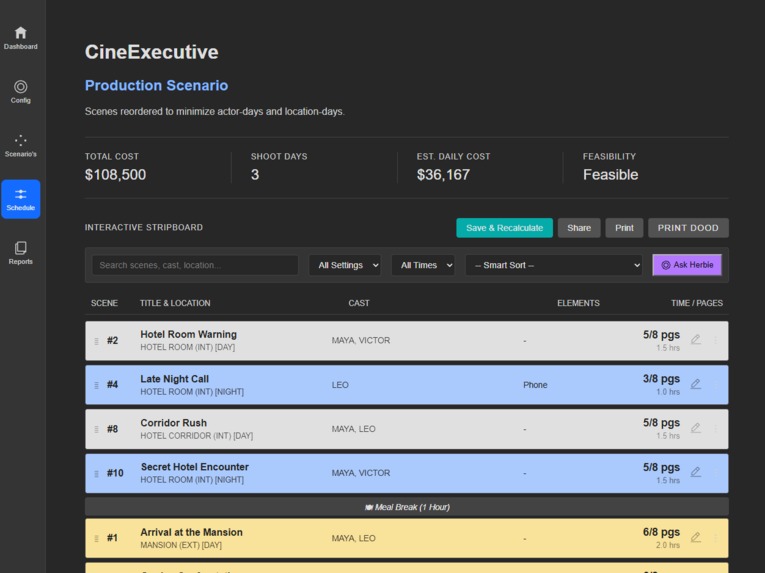The height and width of the screenshot is (573, 765).
Task: Focus the search scenes, cast, location field
Action: point(195,265)
